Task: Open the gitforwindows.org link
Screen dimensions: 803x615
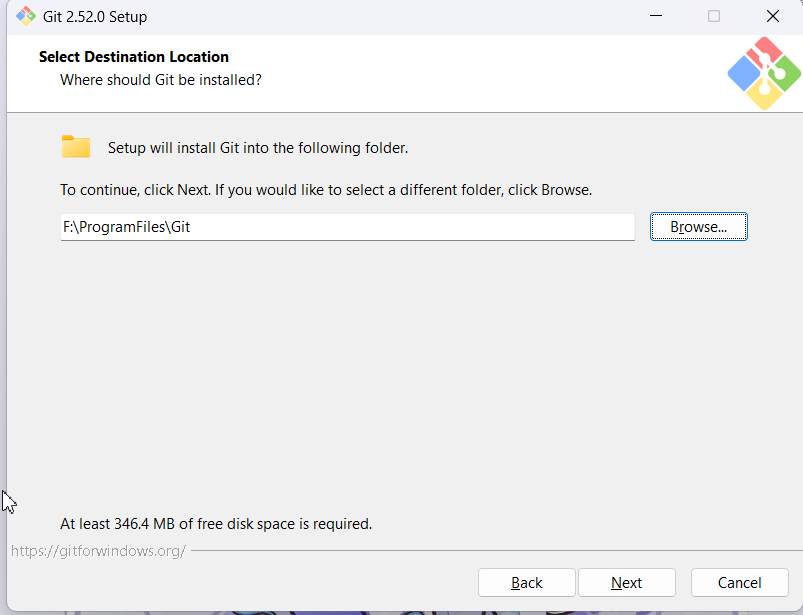Action: 98,551
